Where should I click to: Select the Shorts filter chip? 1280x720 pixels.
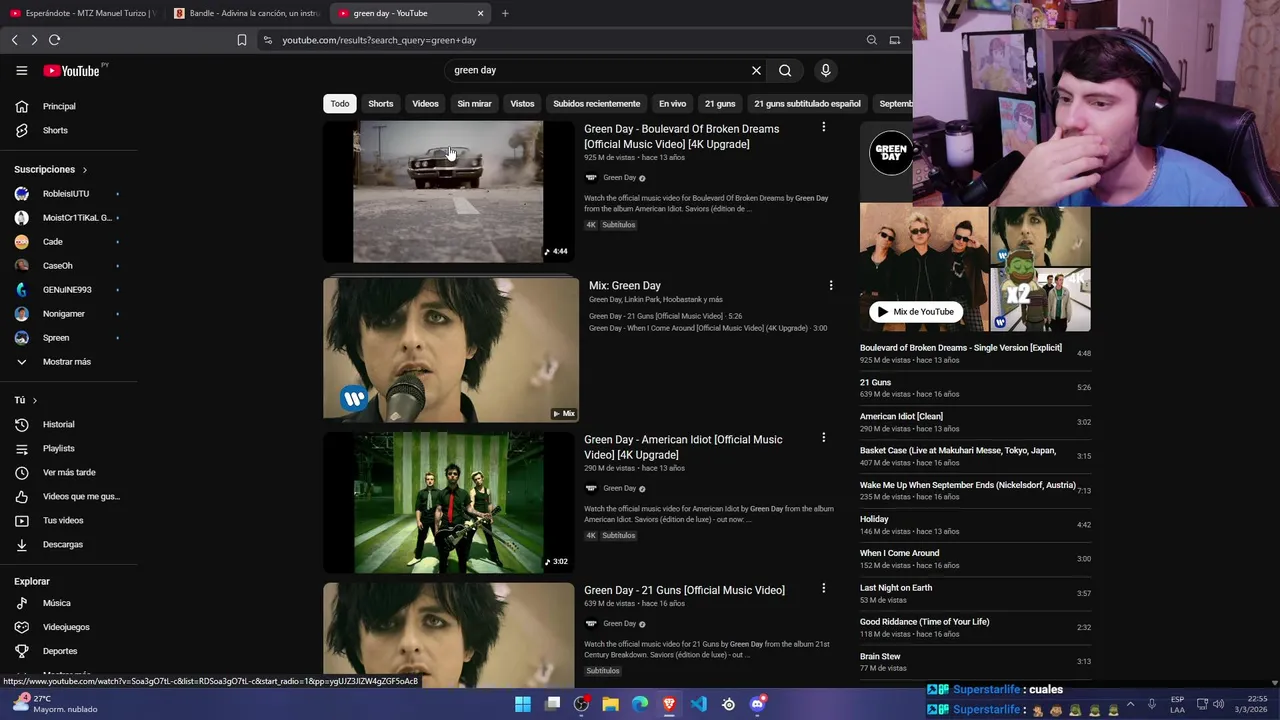tap(381, 103)
